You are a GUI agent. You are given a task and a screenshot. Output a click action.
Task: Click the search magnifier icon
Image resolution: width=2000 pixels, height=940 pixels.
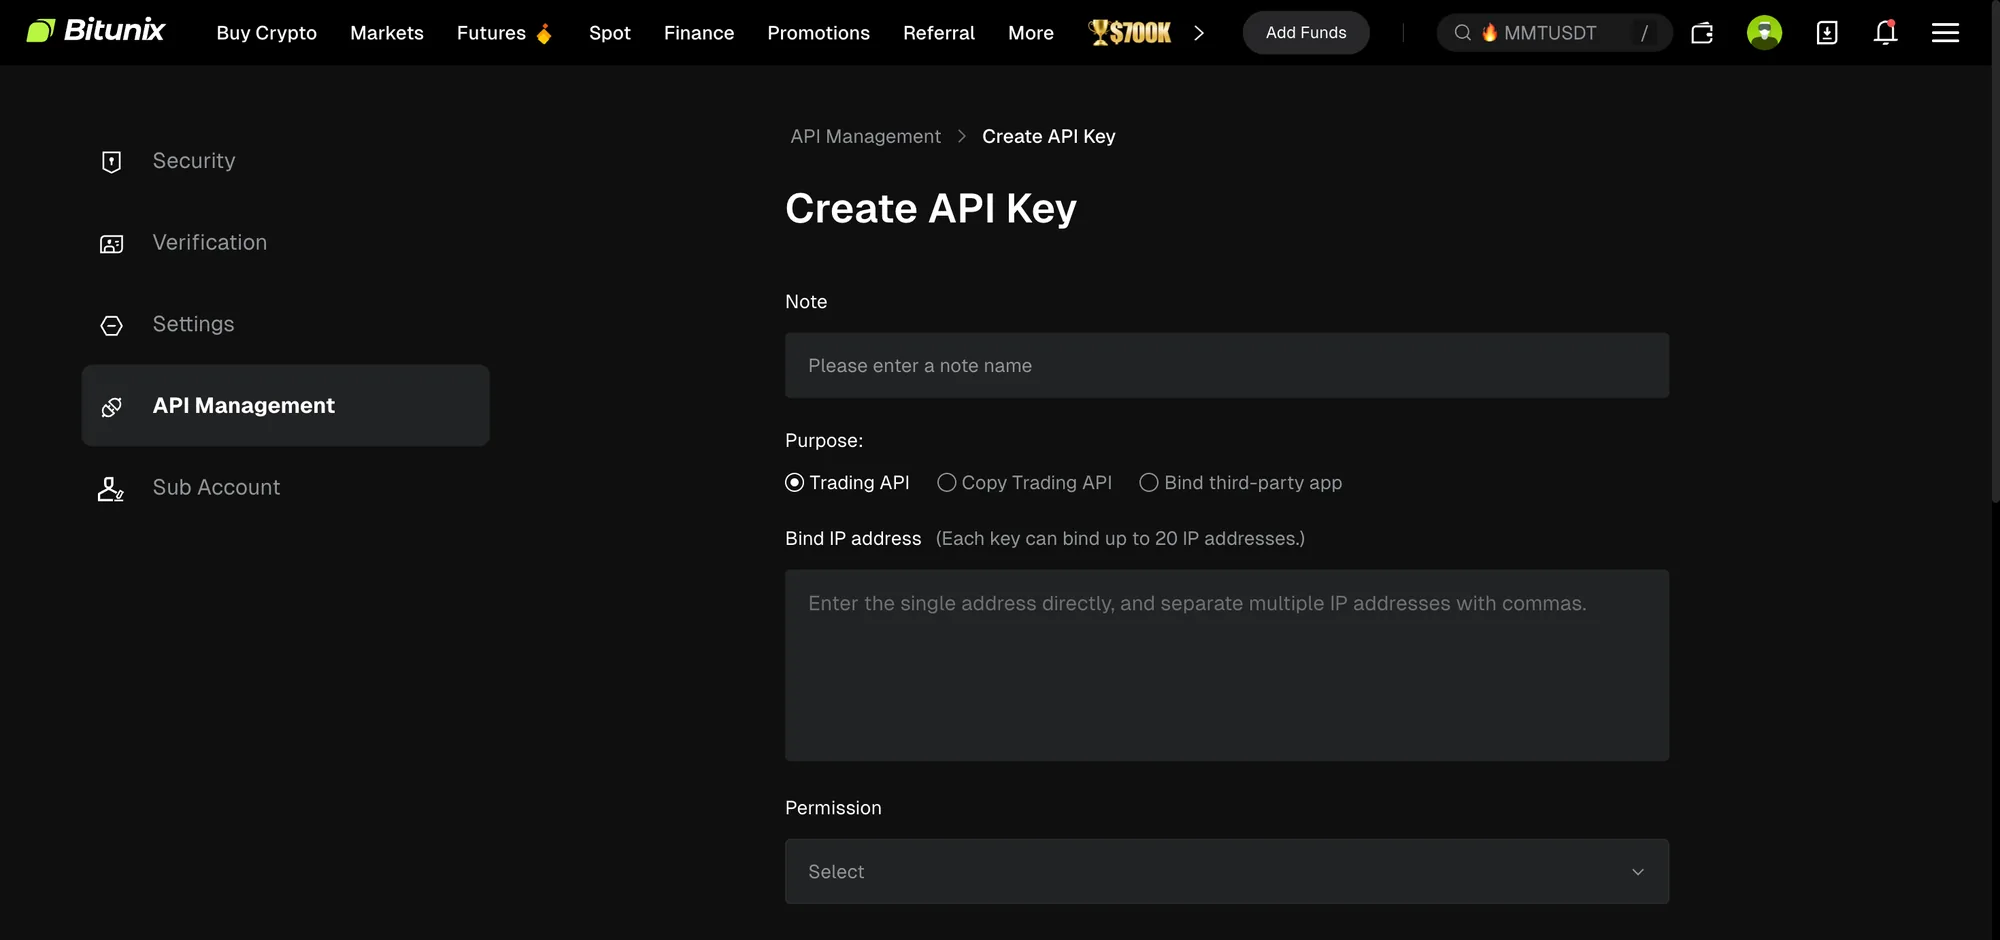[x=1462, y=33]
